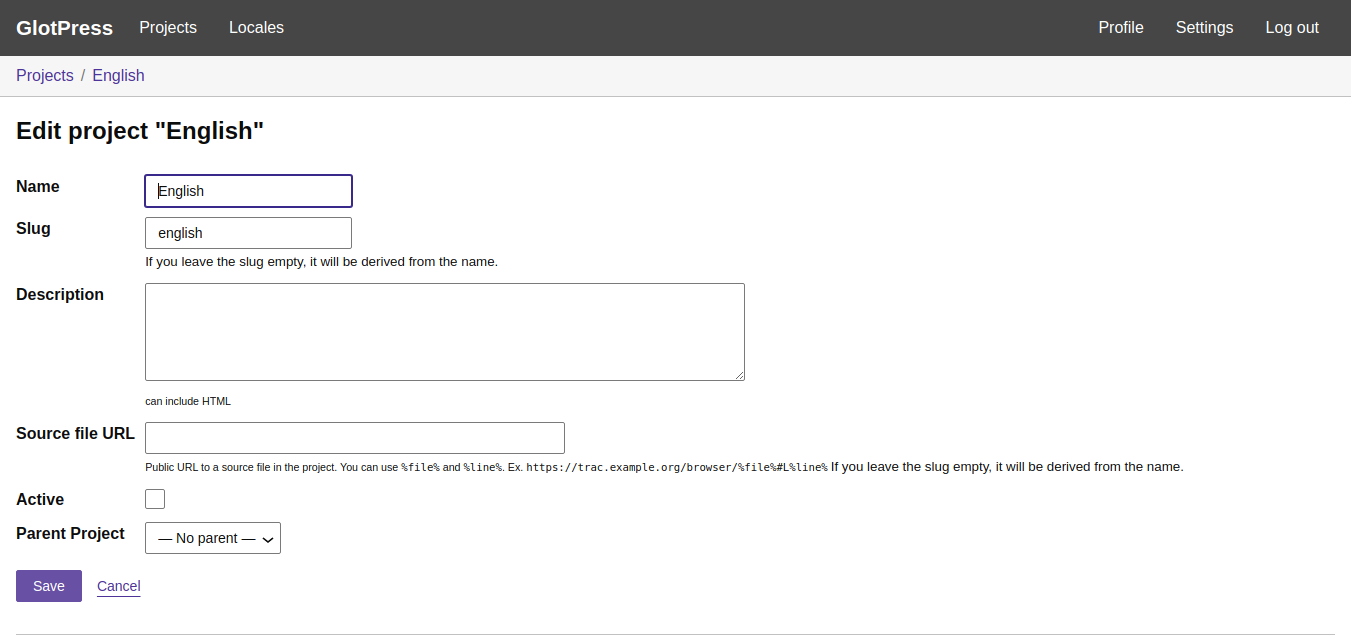1351x636 pixels.
Task: Save the project changes
Action: click(49, 586)
